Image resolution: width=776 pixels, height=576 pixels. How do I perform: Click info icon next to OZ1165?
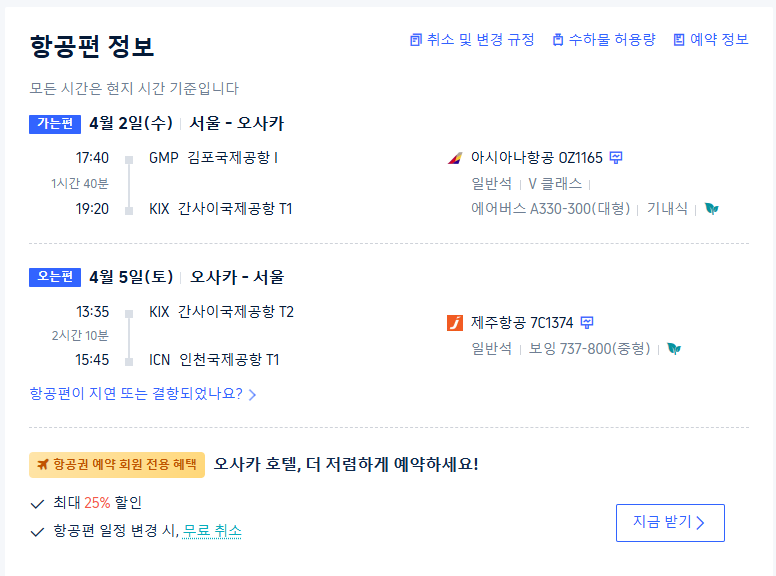[x=616, y=158]
